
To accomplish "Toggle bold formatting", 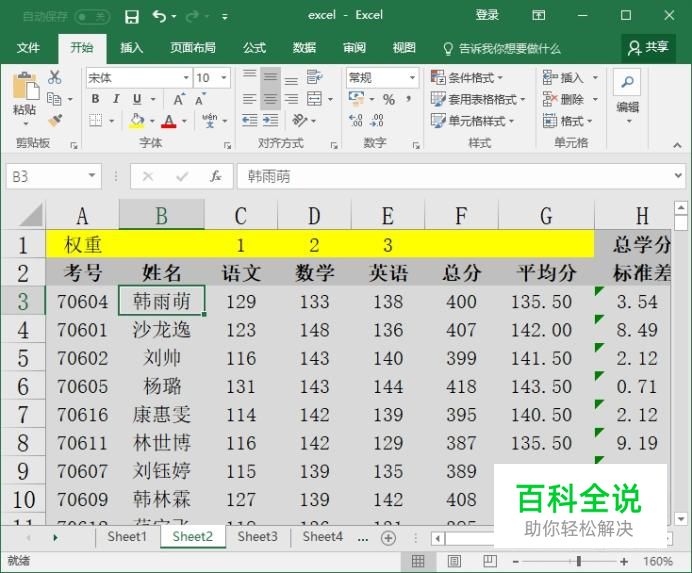I will tap(96, 99).
